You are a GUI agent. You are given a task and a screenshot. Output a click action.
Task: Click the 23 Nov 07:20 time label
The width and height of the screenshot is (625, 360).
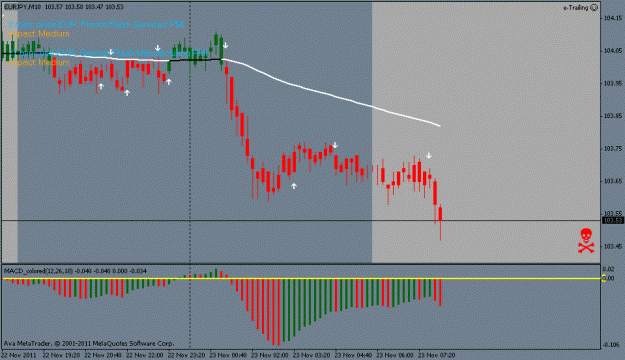pyautogui.click(x=436, y=355)
